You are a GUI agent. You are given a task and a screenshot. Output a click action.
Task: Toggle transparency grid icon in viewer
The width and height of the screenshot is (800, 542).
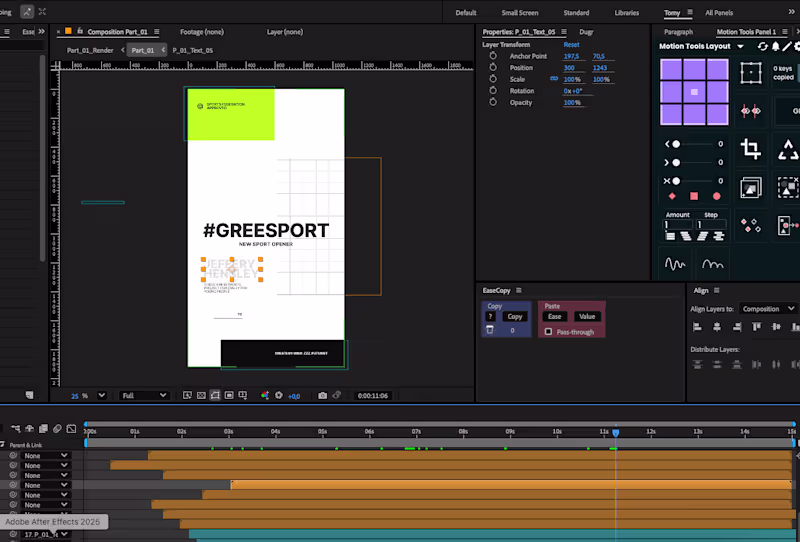coord(201,396)
